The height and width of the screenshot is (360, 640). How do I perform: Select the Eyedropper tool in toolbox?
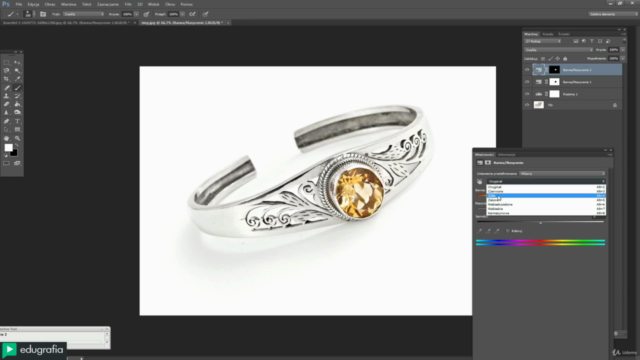(x=17, y=79)
